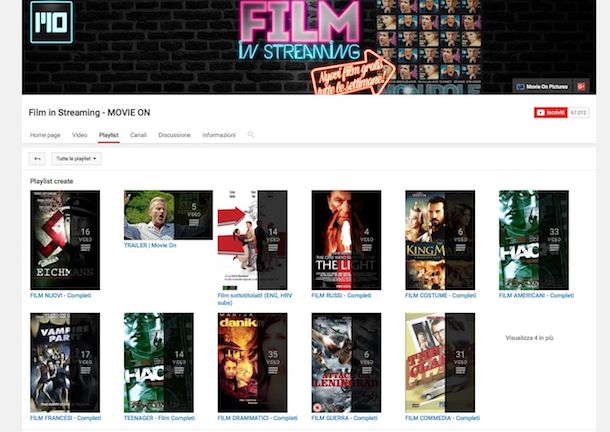Switch to the Video tab

[79, 135]
